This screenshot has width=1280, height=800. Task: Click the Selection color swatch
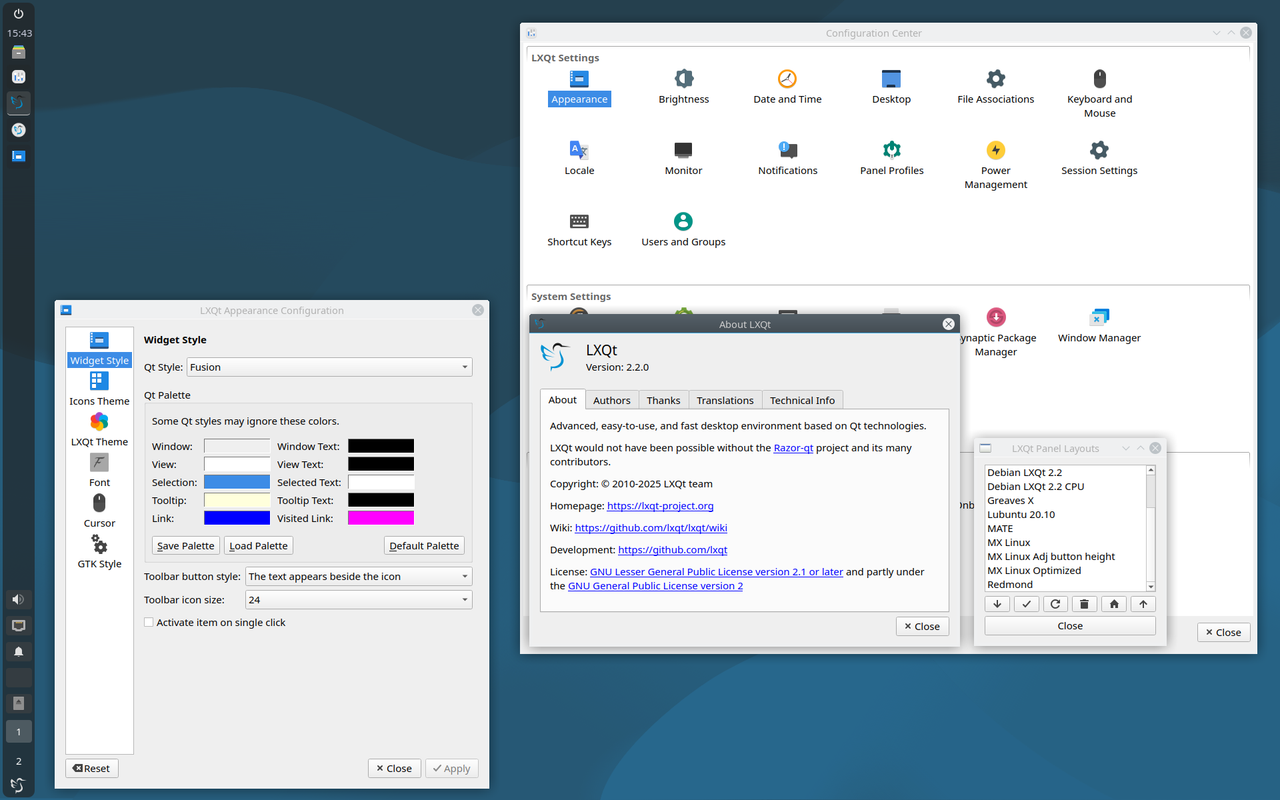pos(237,482)
